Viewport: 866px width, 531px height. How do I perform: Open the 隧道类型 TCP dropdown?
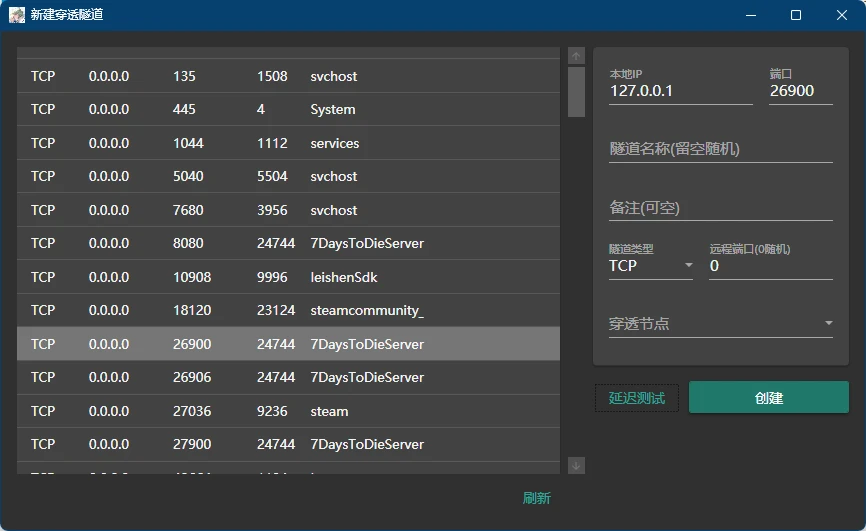point(651,266)
